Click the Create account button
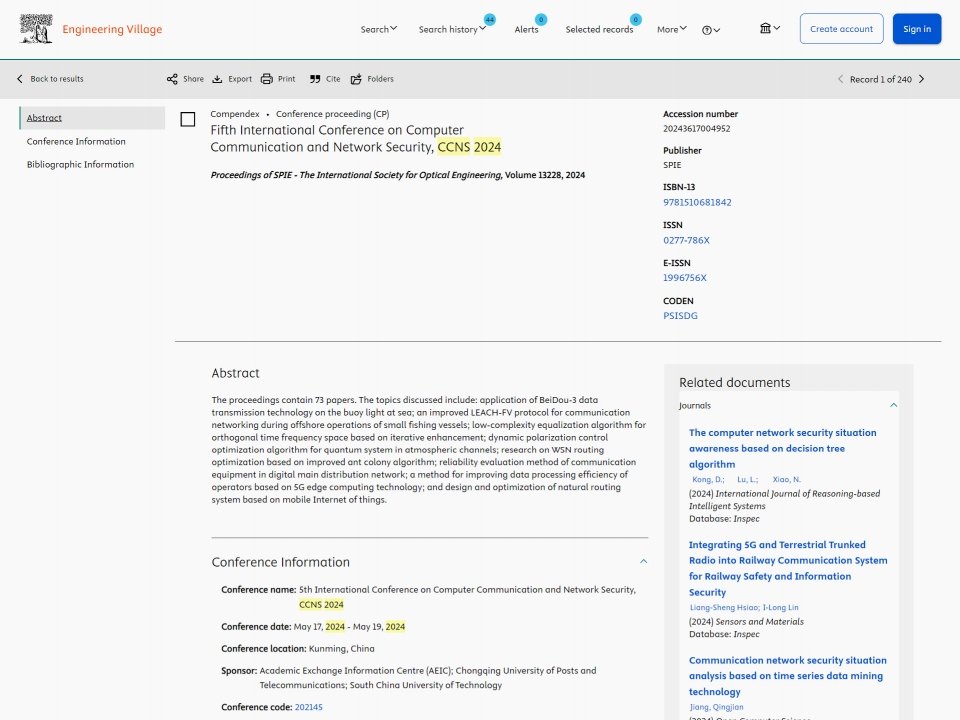The image size is (960, 720). coord(841,29)
